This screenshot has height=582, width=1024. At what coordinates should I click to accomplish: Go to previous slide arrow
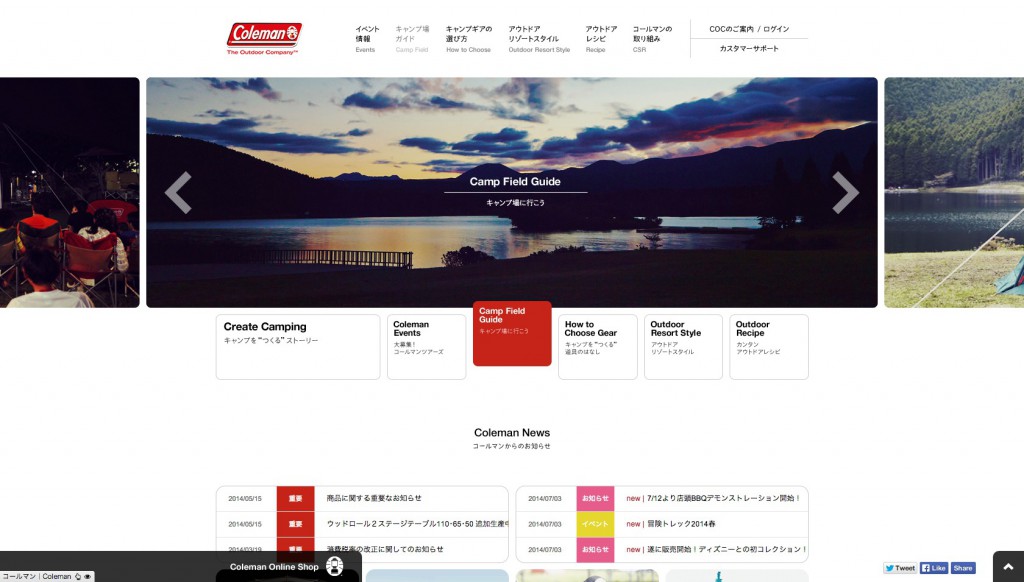point(178,193)
